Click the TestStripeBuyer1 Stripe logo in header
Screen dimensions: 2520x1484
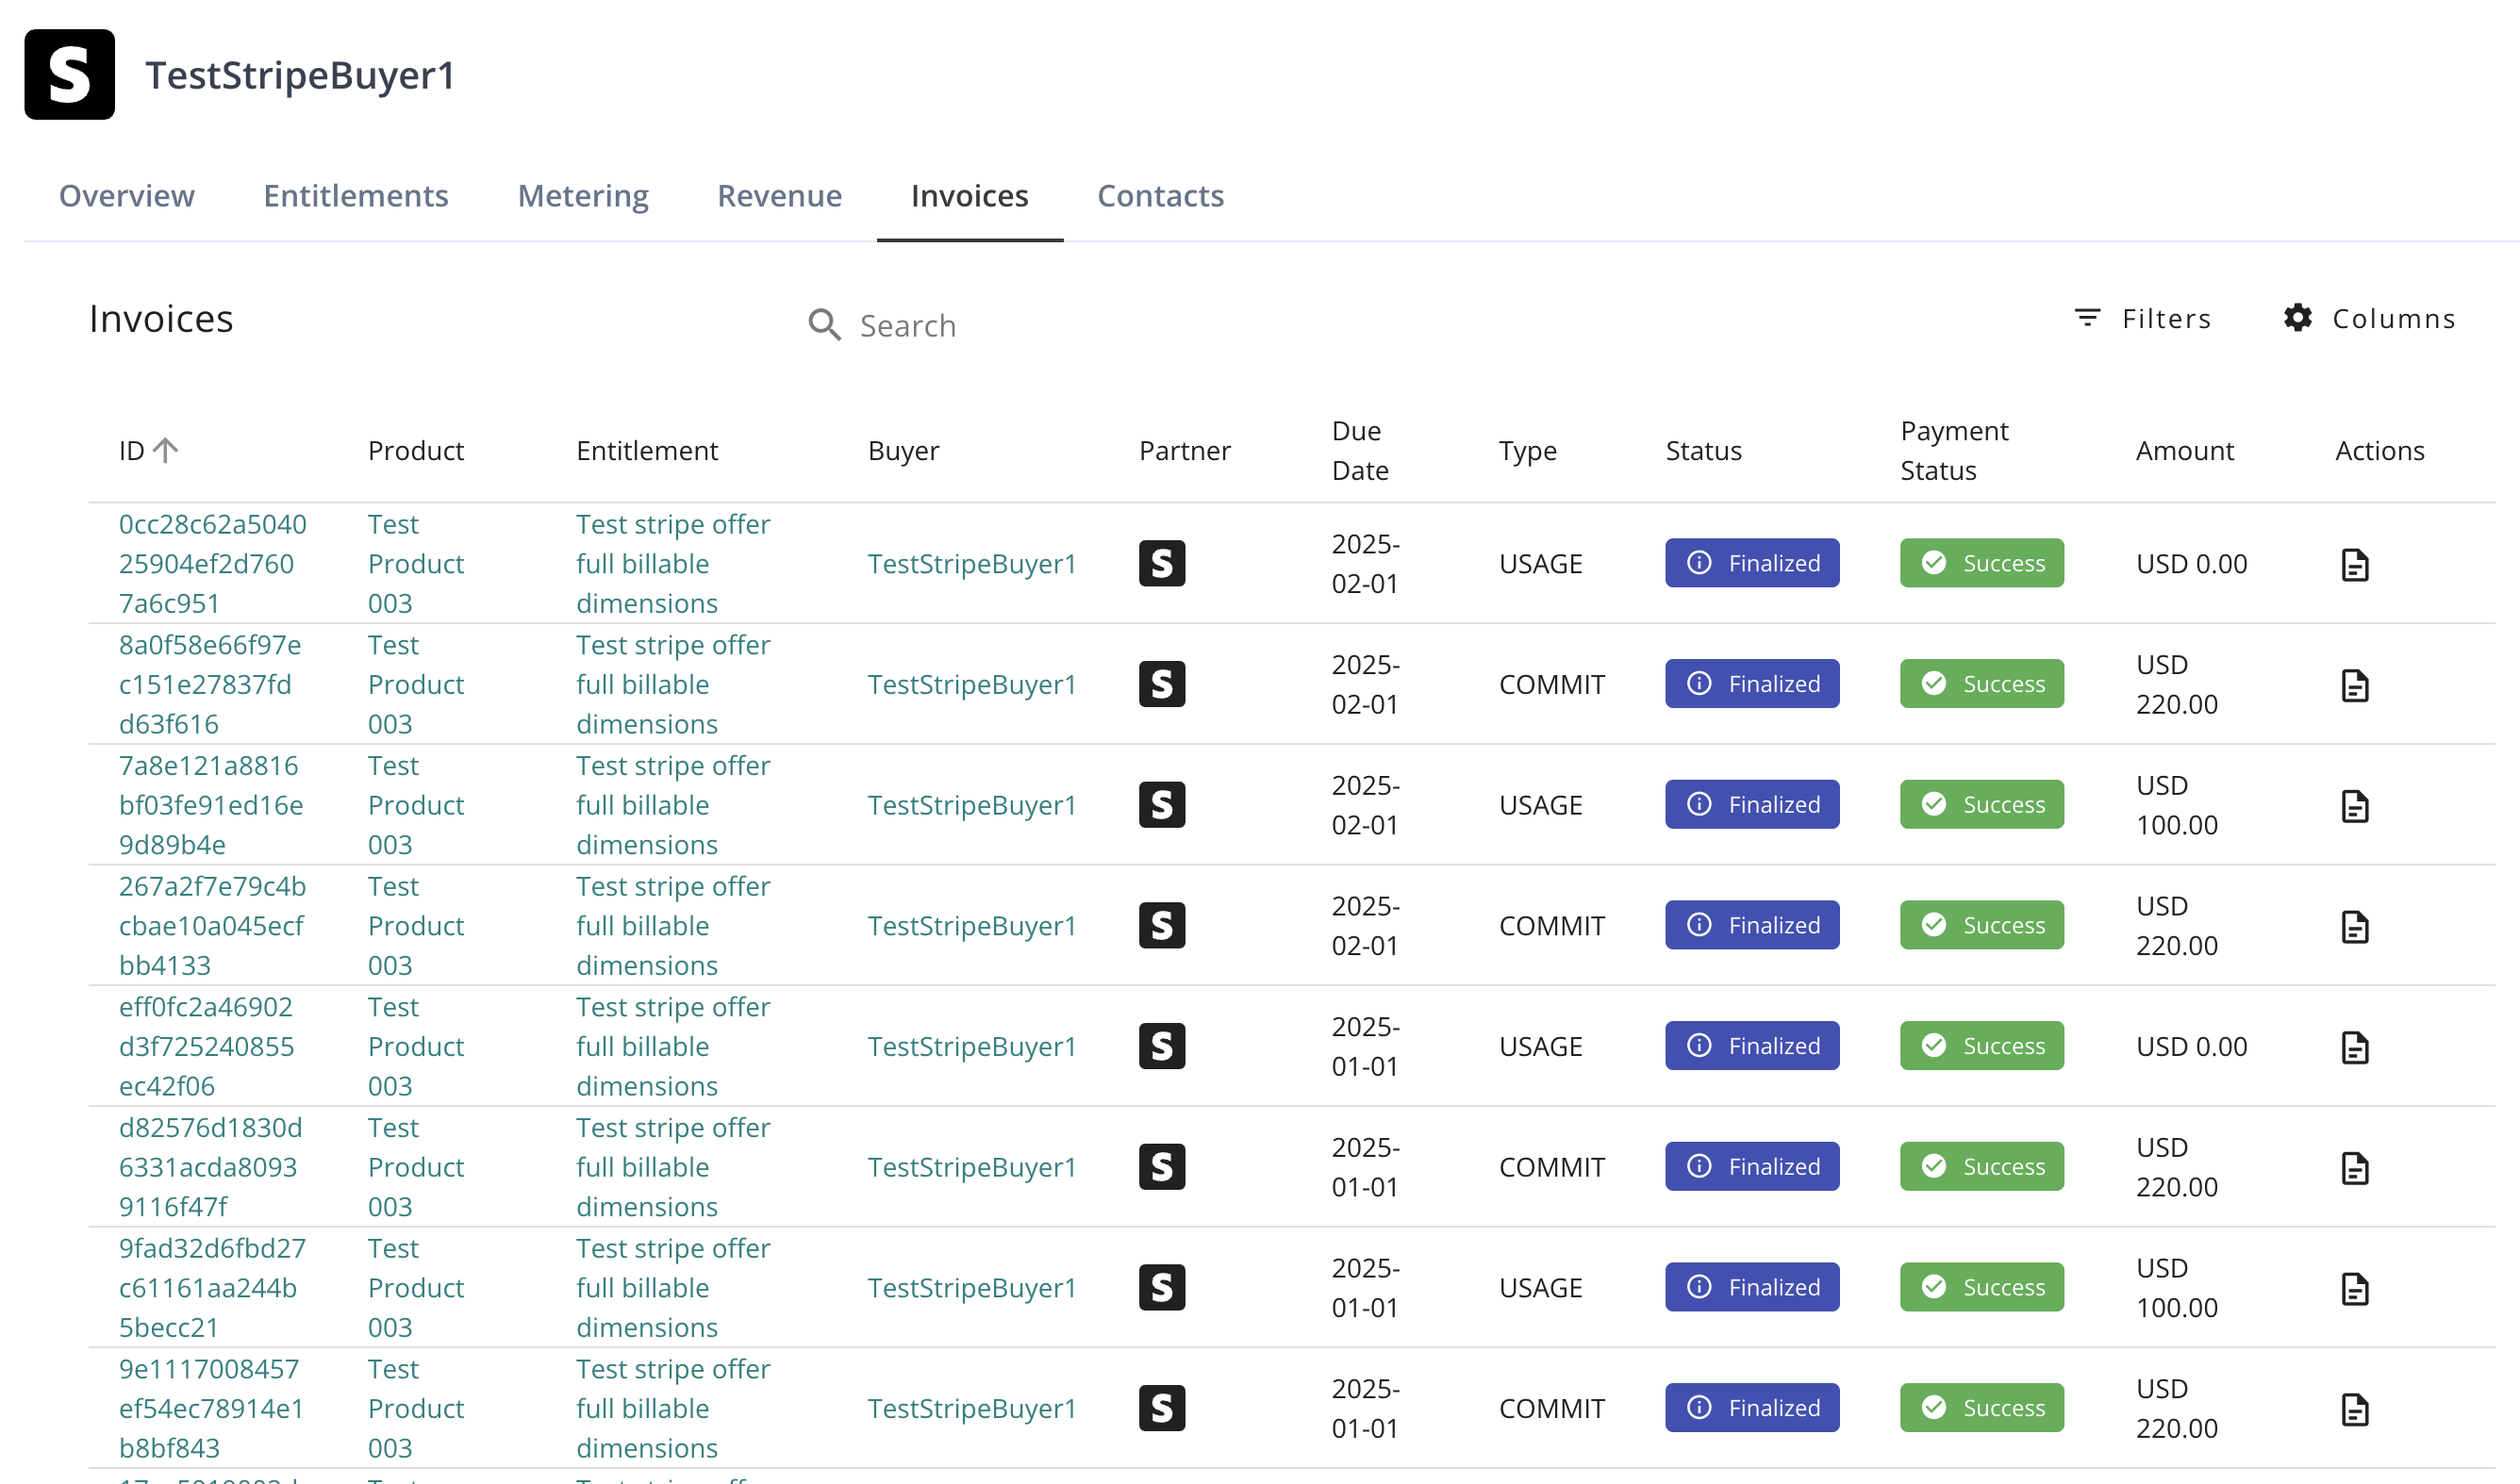(69, 75)
